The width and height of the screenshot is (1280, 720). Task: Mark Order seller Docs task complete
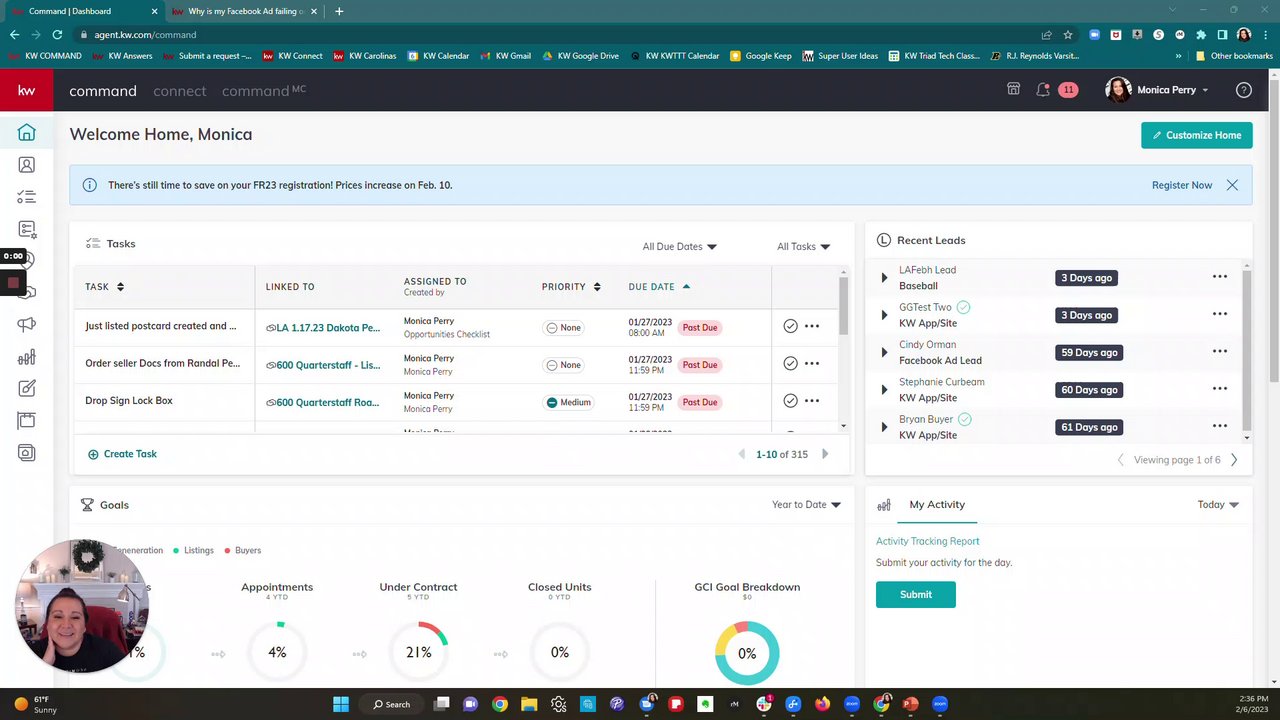click(790, 364)
